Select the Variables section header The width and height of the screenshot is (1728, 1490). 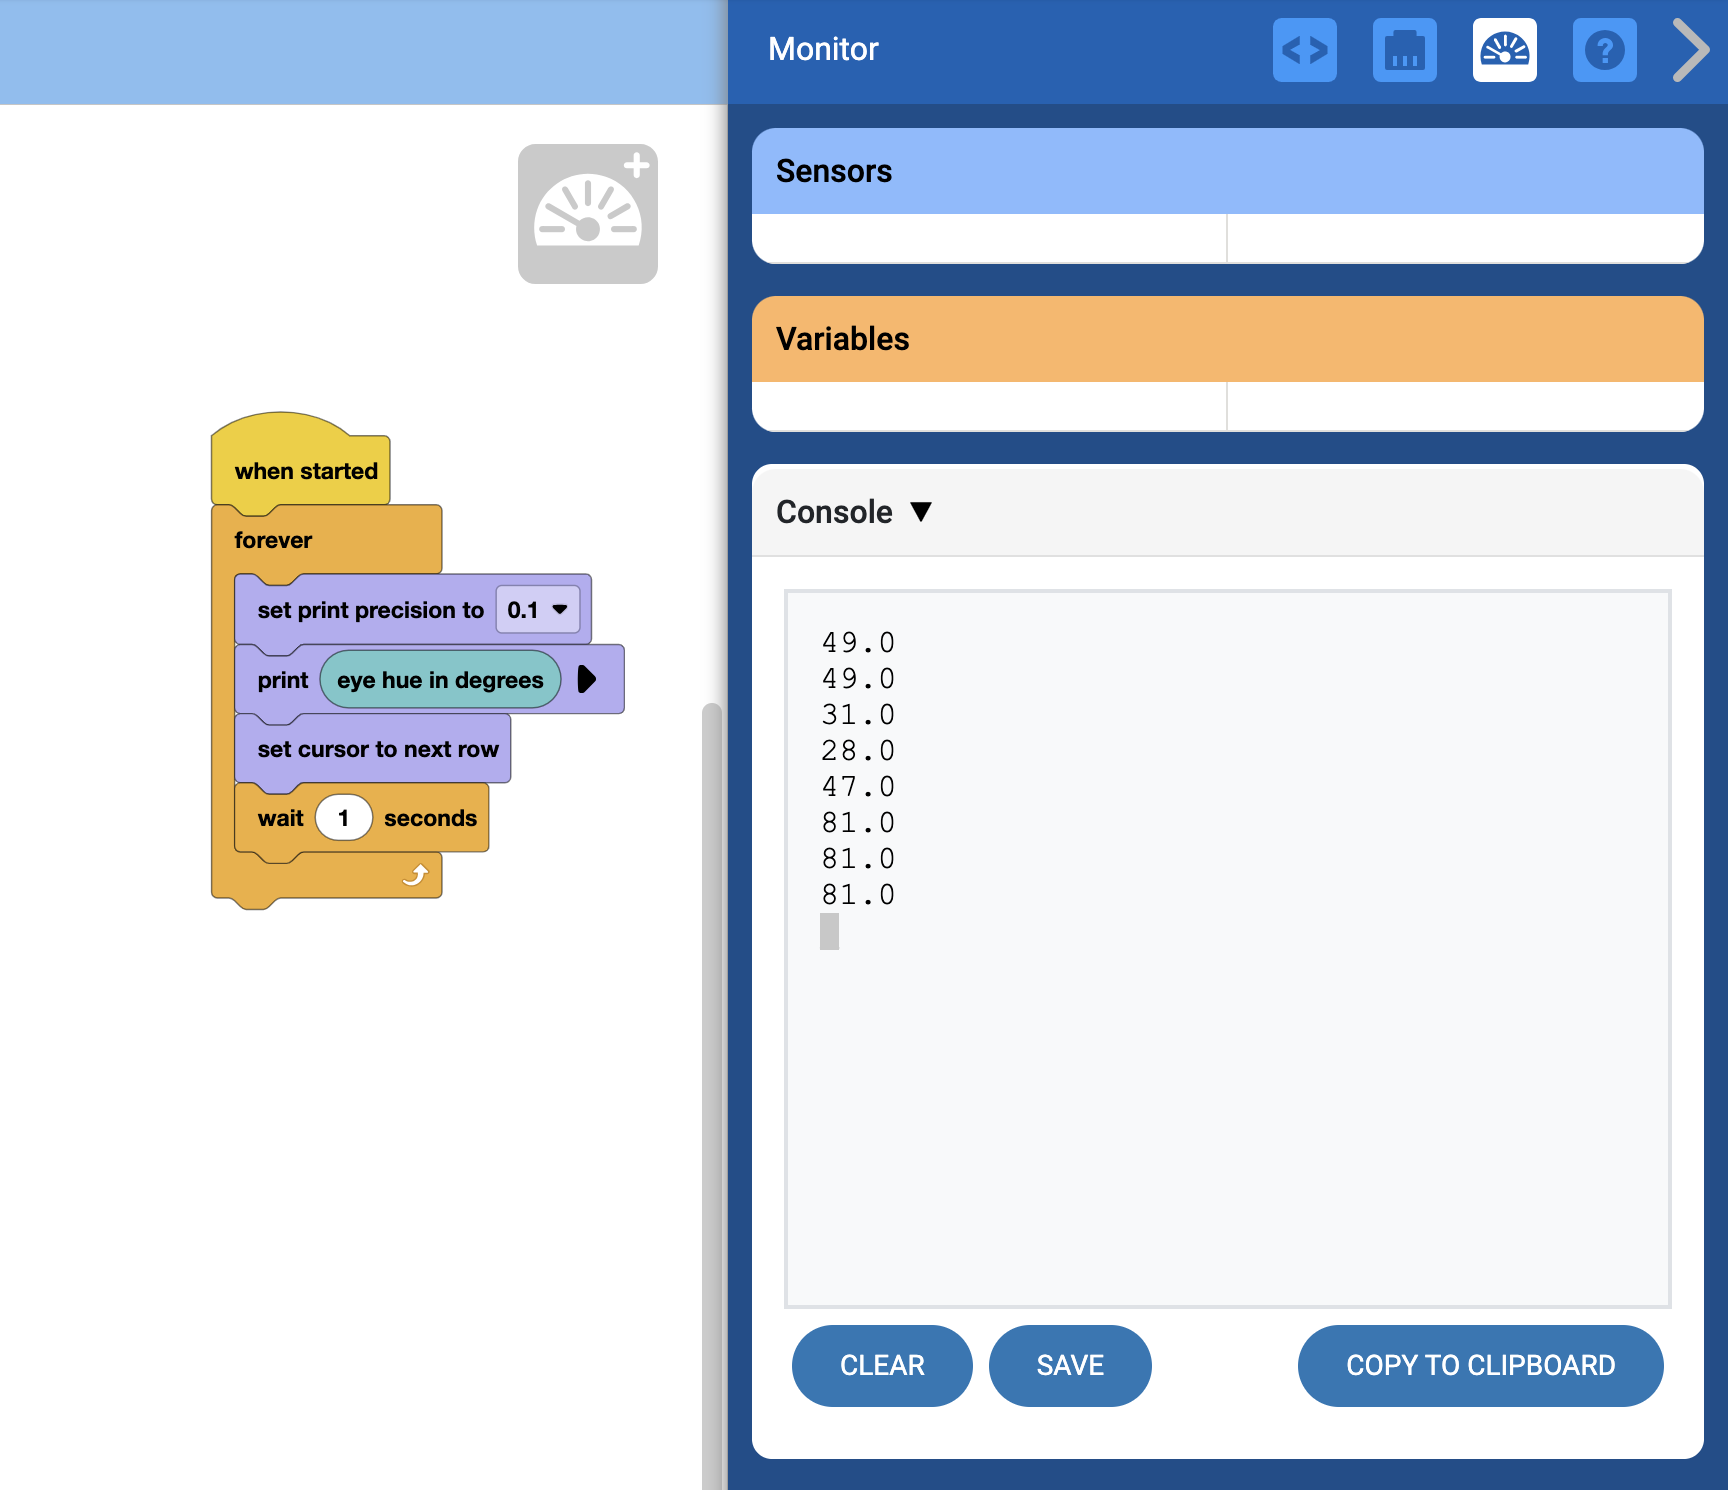pos(1227,339)
